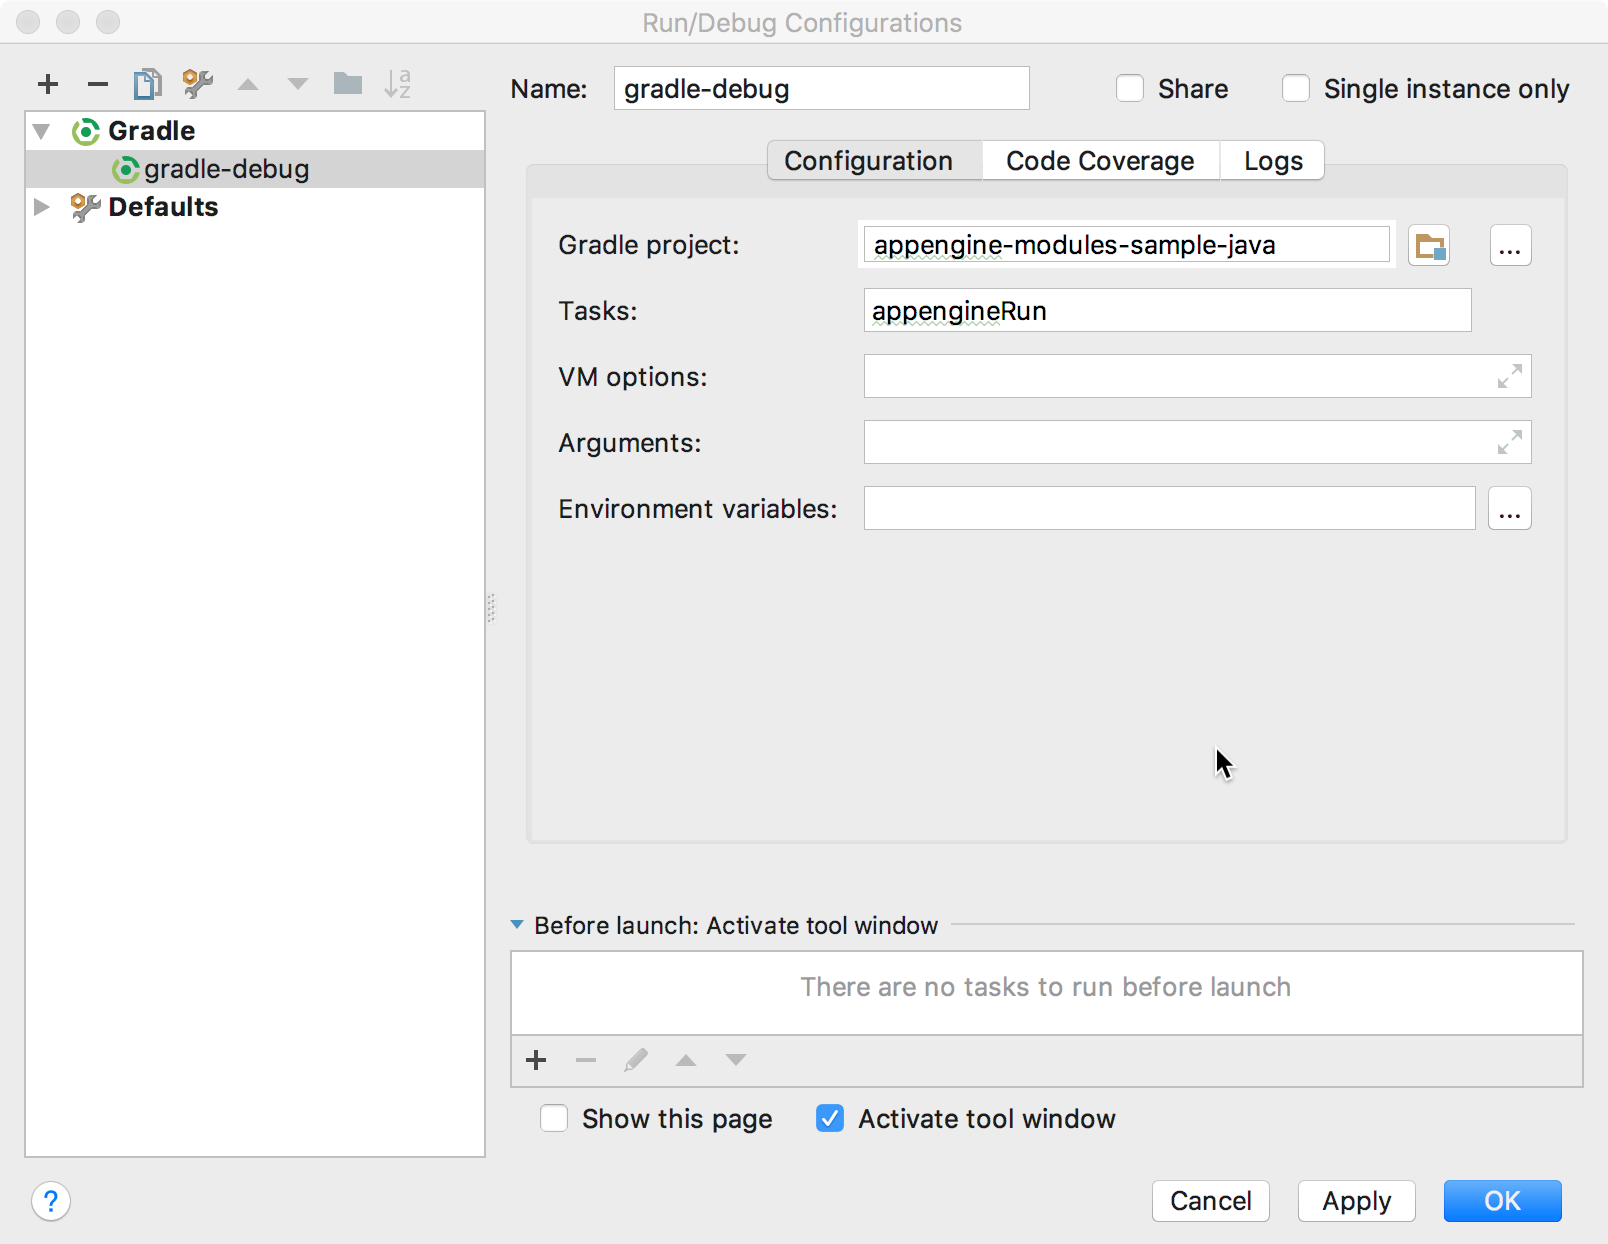Click the Apply button
The image size is (1608, 1244).
(x=1356, y=1201)
